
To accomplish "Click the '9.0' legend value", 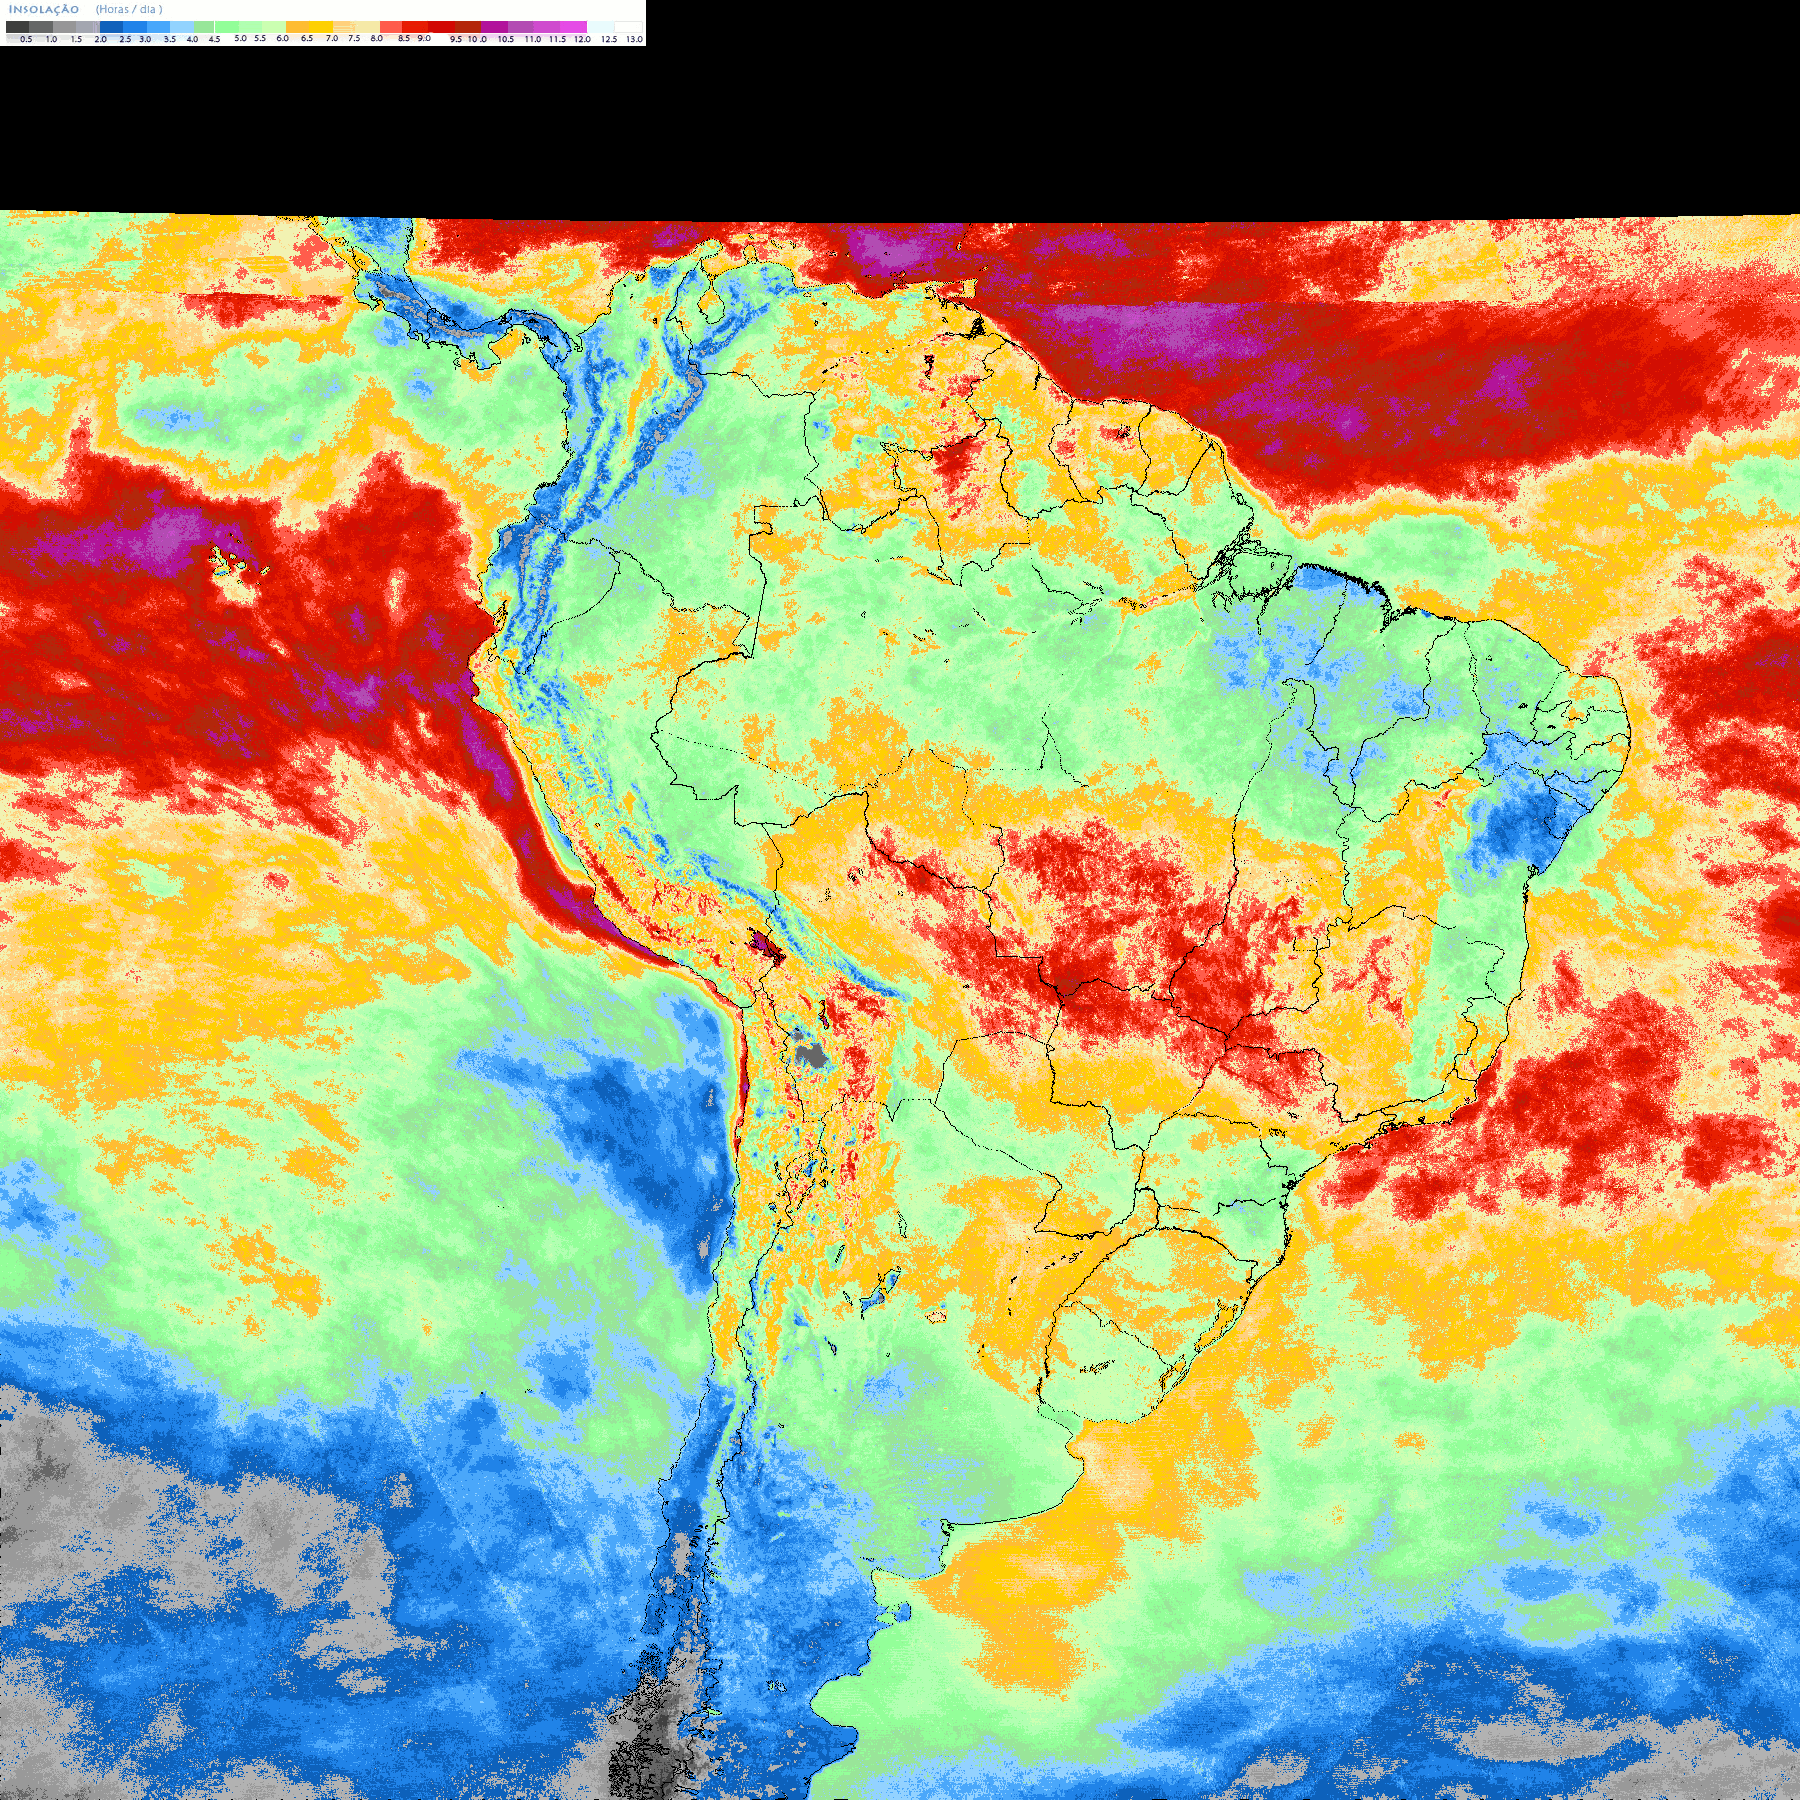I will 424,38.
